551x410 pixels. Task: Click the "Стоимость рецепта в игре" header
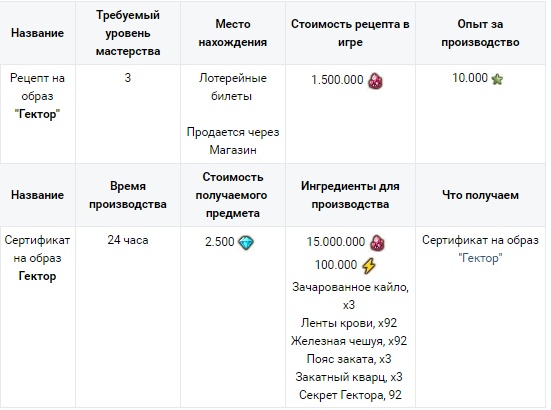point(350,33)
